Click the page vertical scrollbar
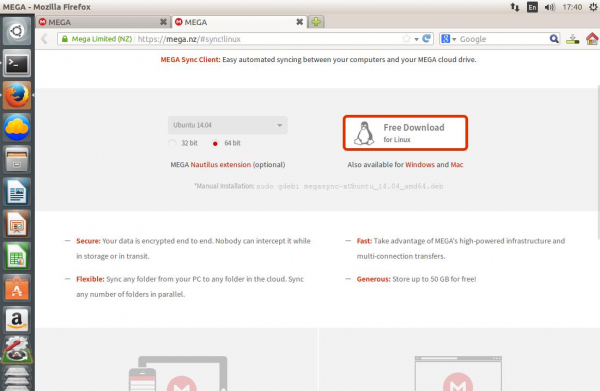This screenshot has width=600, height=391. point(598,163)
